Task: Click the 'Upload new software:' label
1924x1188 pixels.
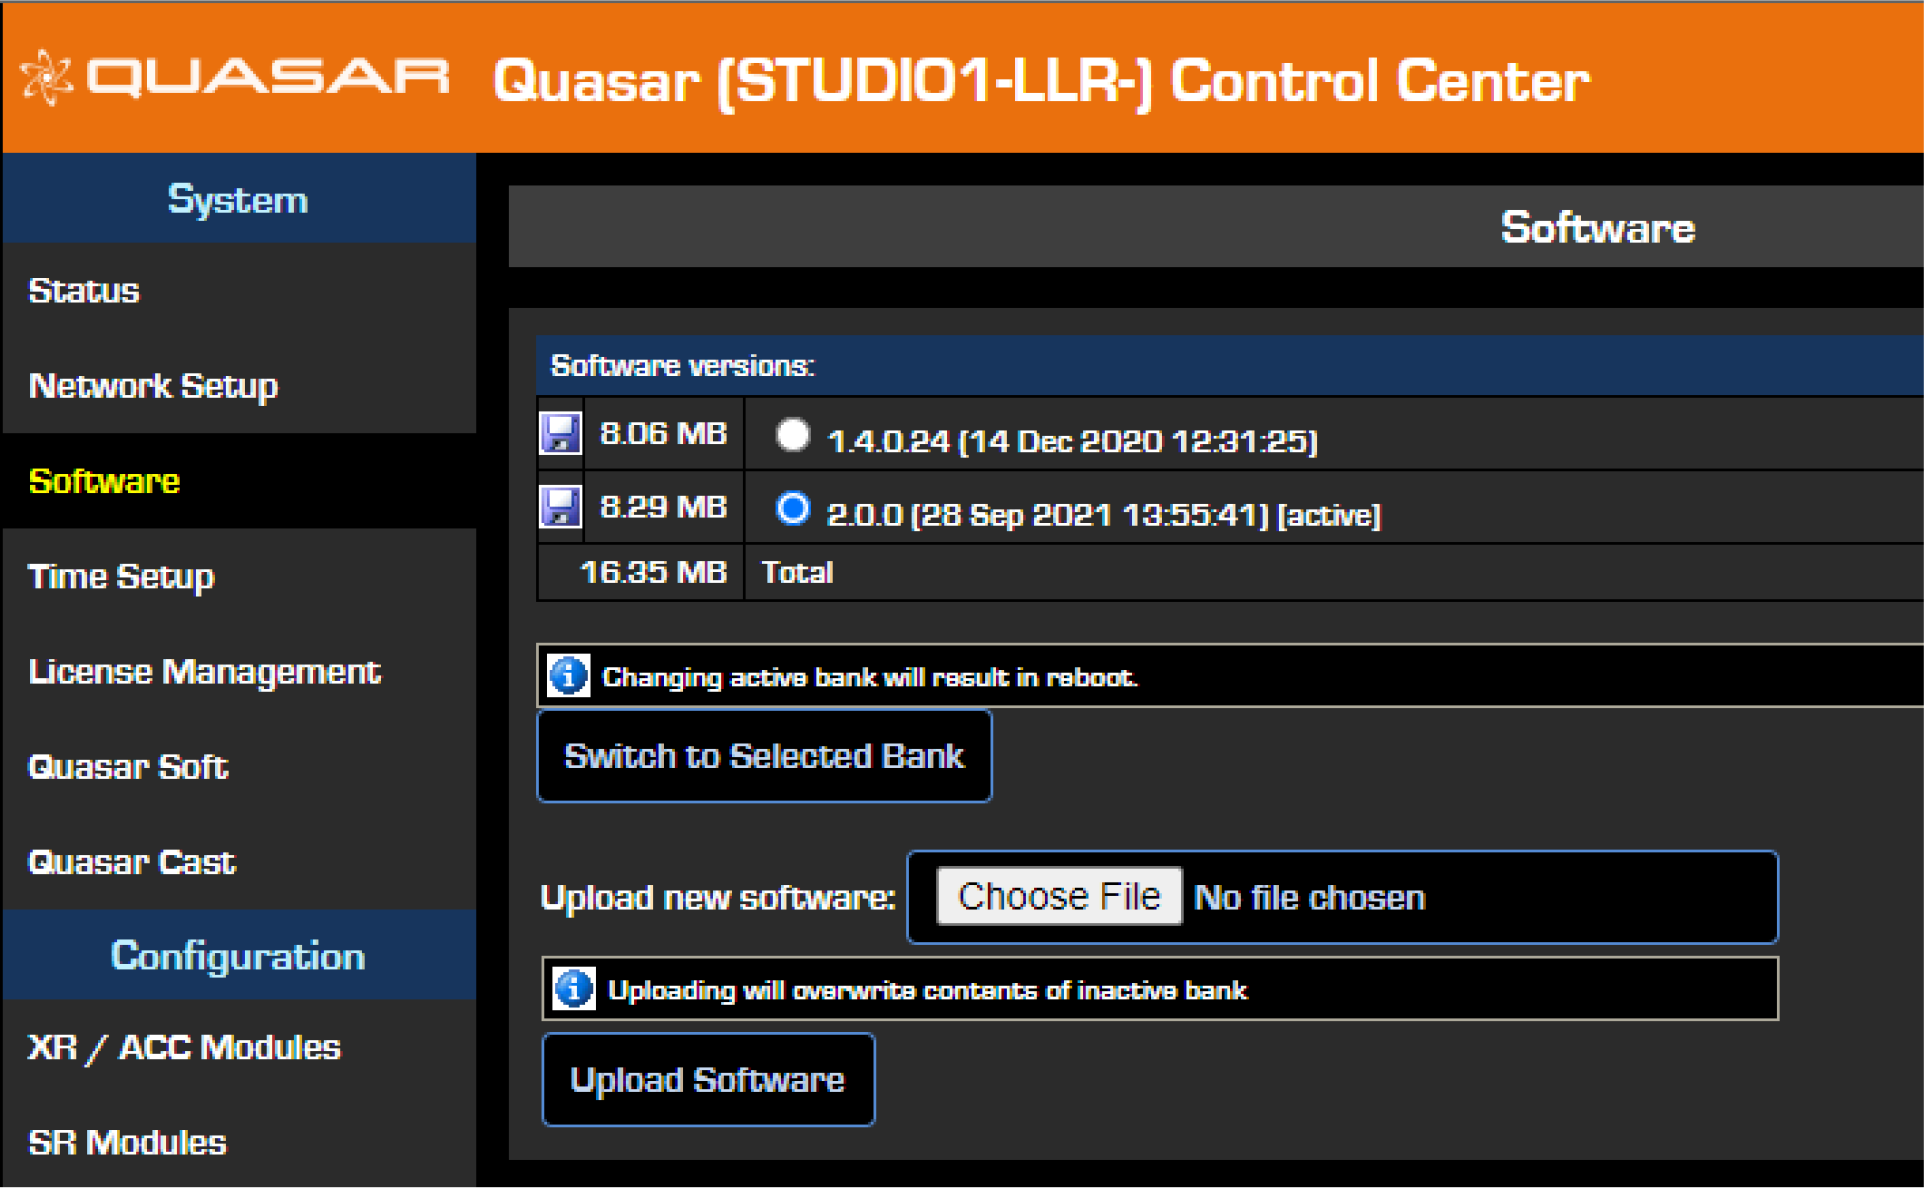Action: [x=717, y=898]
